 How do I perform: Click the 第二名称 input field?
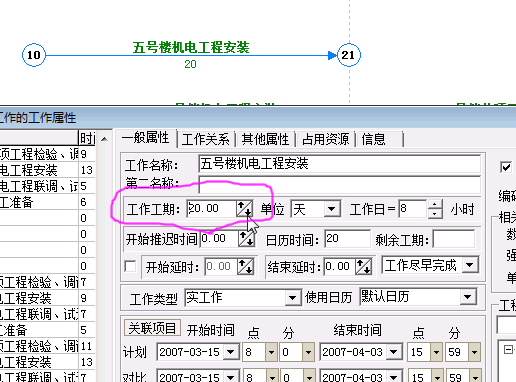[339, 185]
